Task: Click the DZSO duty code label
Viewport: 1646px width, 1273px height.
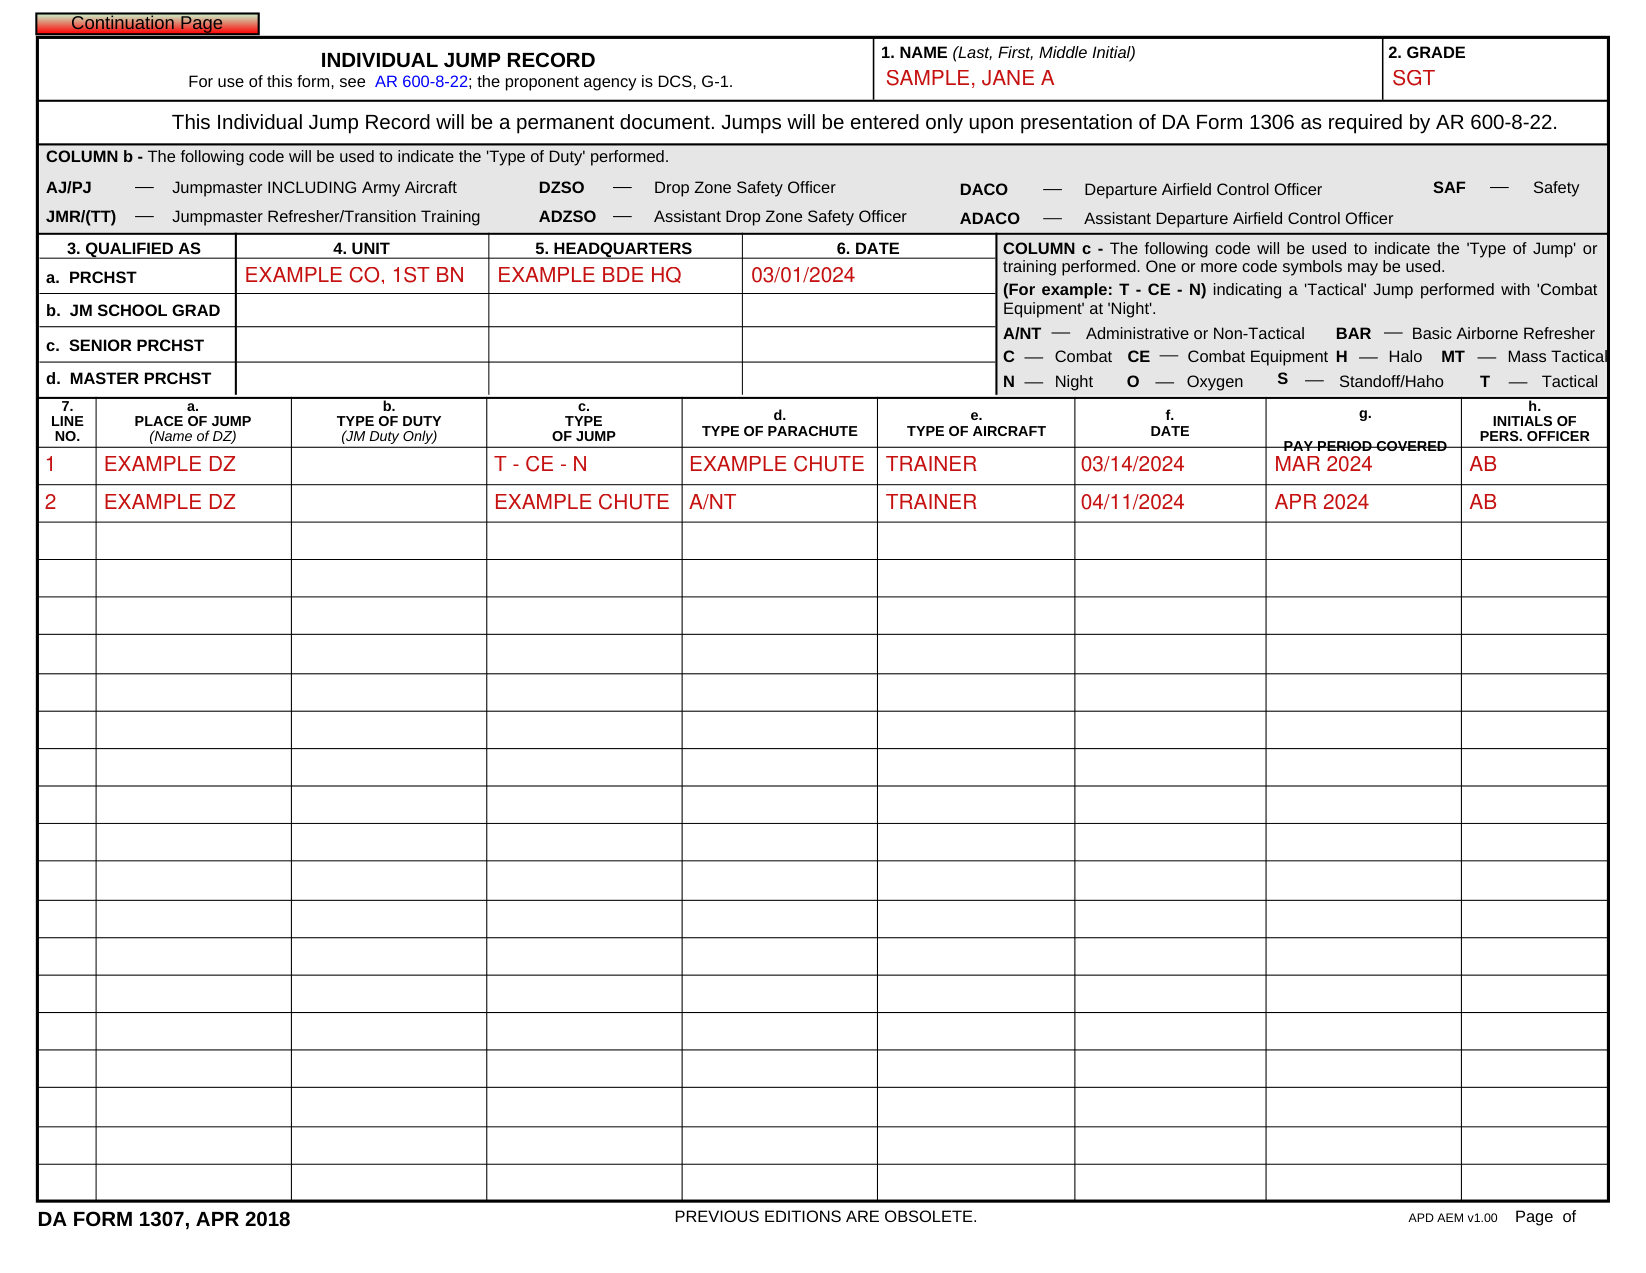Action: coord(561,188)
